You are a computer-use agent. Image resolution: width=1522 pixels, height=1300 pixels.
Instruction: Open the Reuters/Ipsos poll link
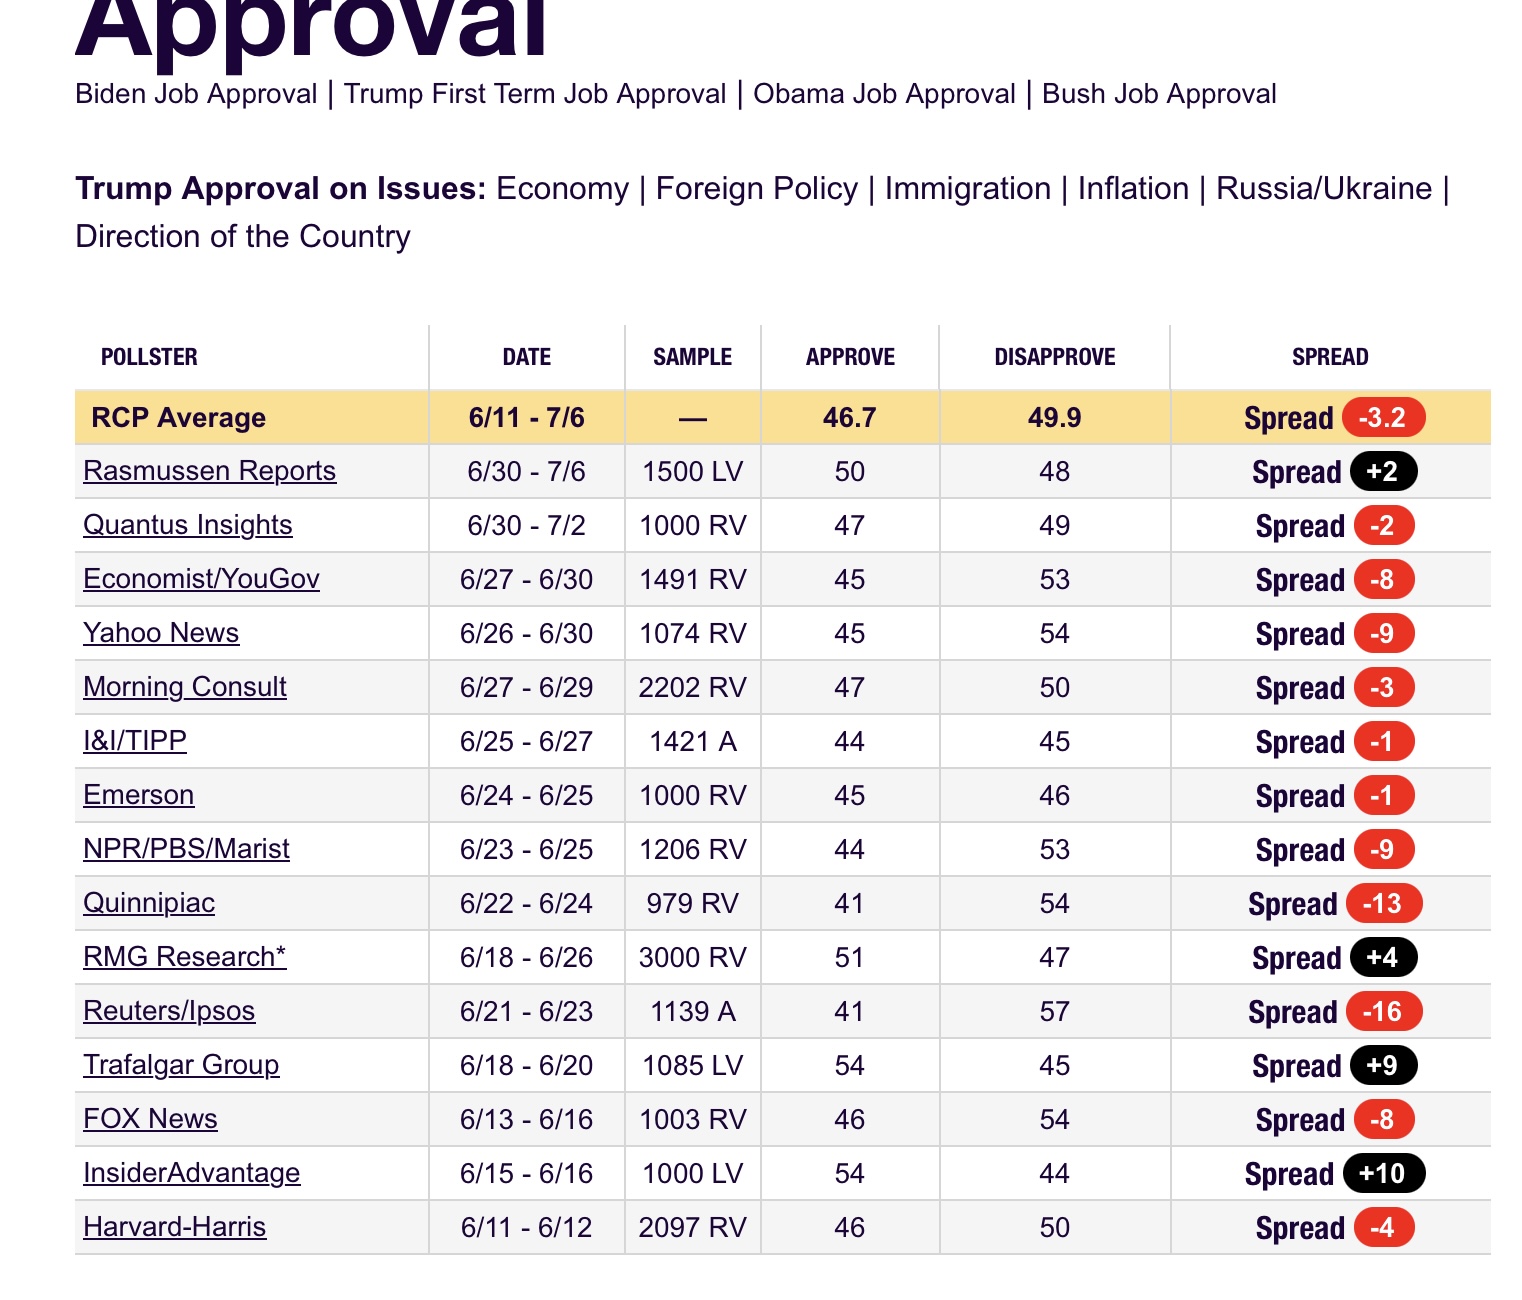click(x=169, y=1011)
